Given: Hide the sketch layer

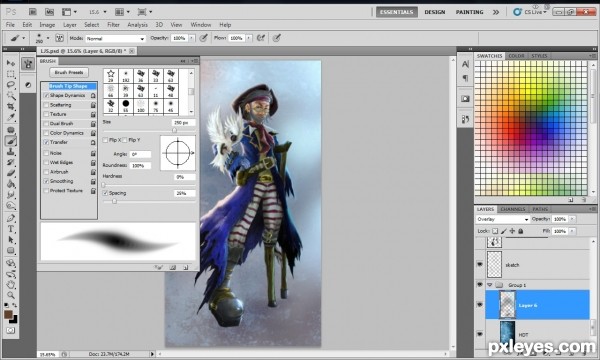Looking at the screenshot, I should (x=480, y=264).
